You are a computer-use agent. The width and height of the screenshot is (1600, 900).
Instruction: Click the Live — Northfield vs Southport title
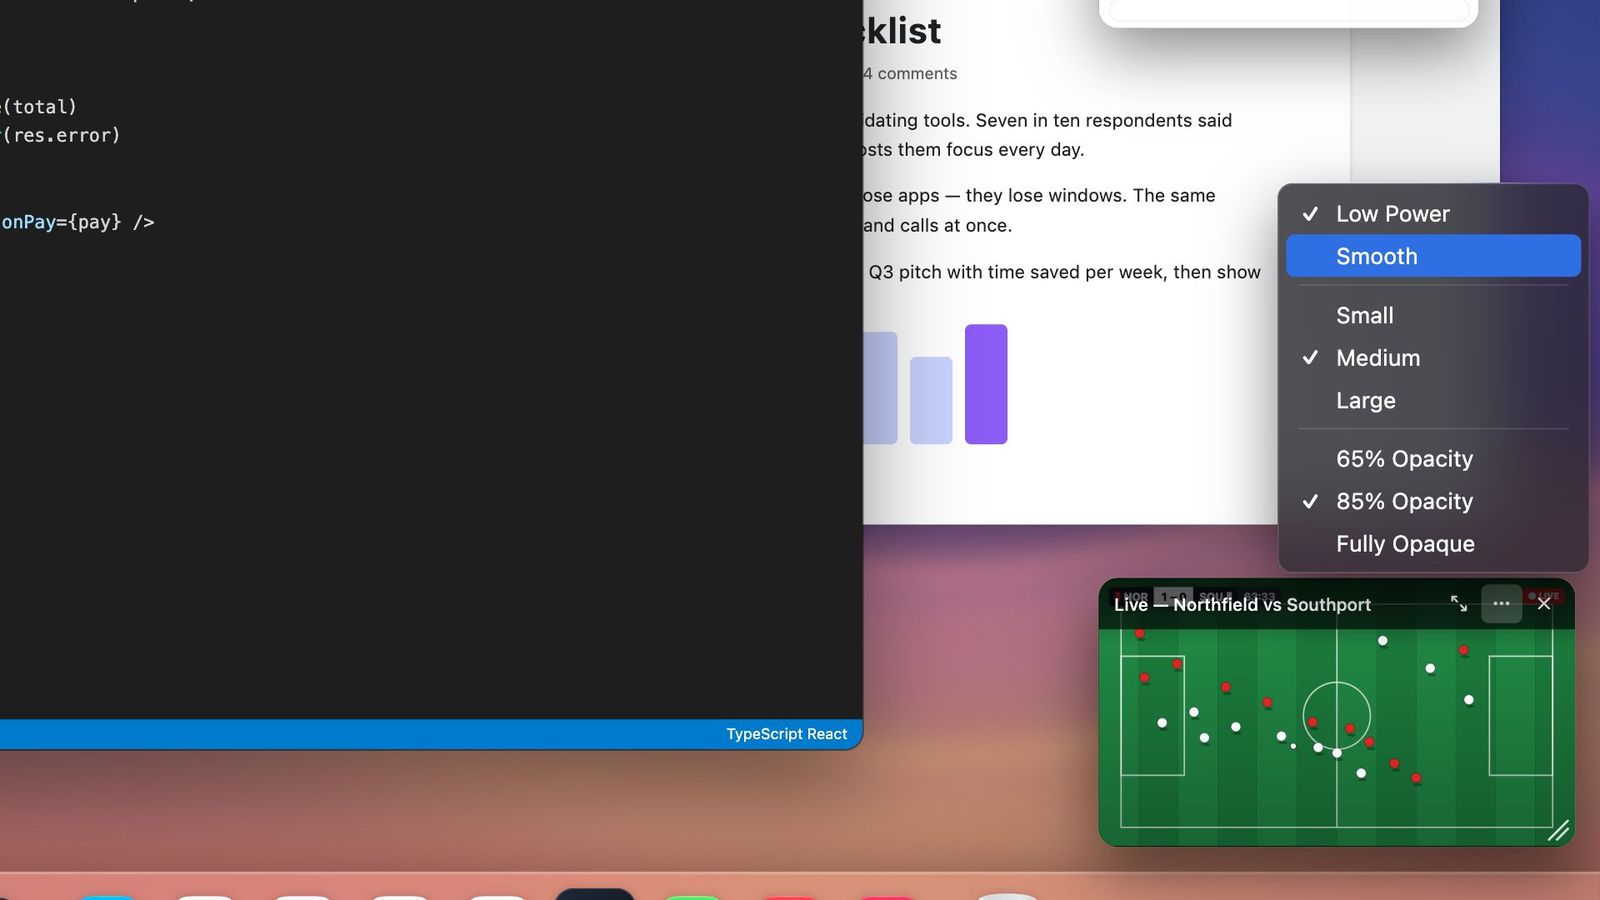coord(1242,605)
